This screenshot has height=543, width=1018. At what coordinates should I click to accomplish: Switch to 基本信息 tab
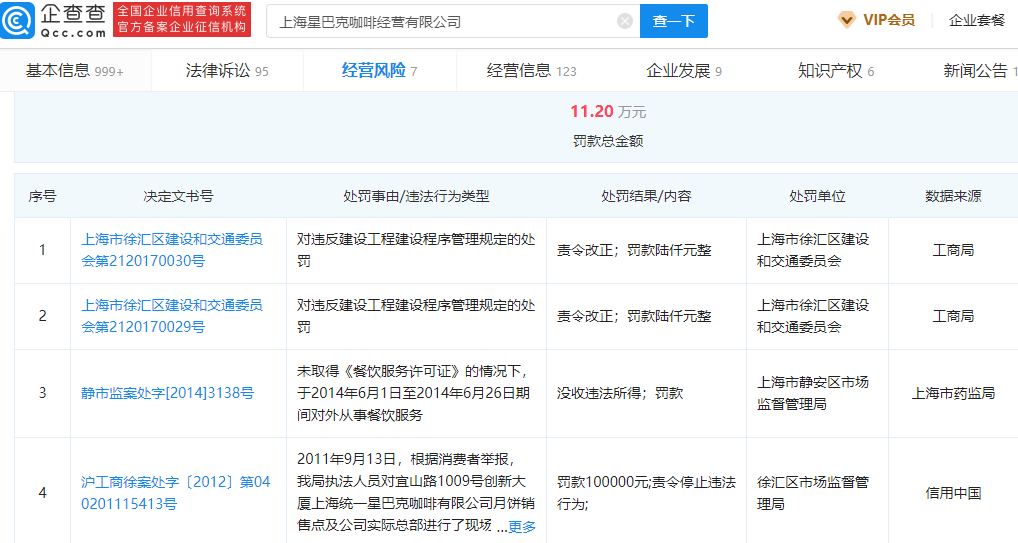(75, 71)
